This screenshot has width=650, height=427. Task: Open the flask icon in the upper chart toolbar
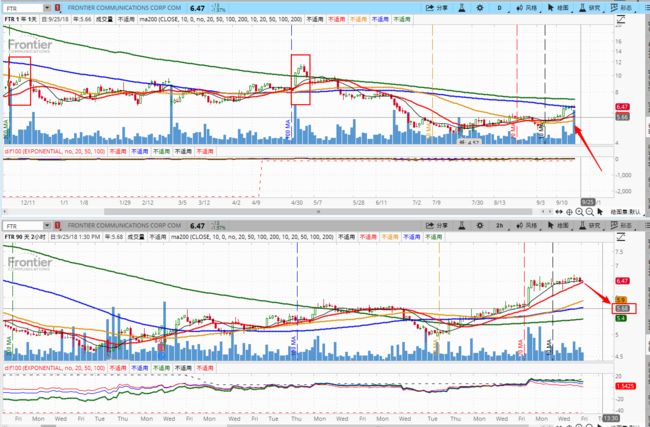(461, 8)
